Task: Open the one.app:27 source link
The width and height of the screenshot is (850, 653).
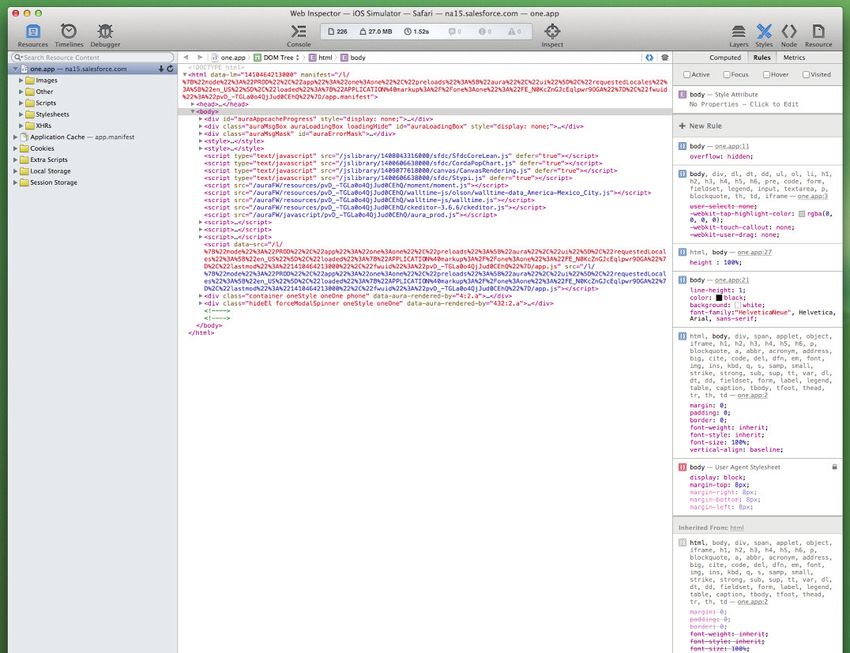Action: (754, 252)
